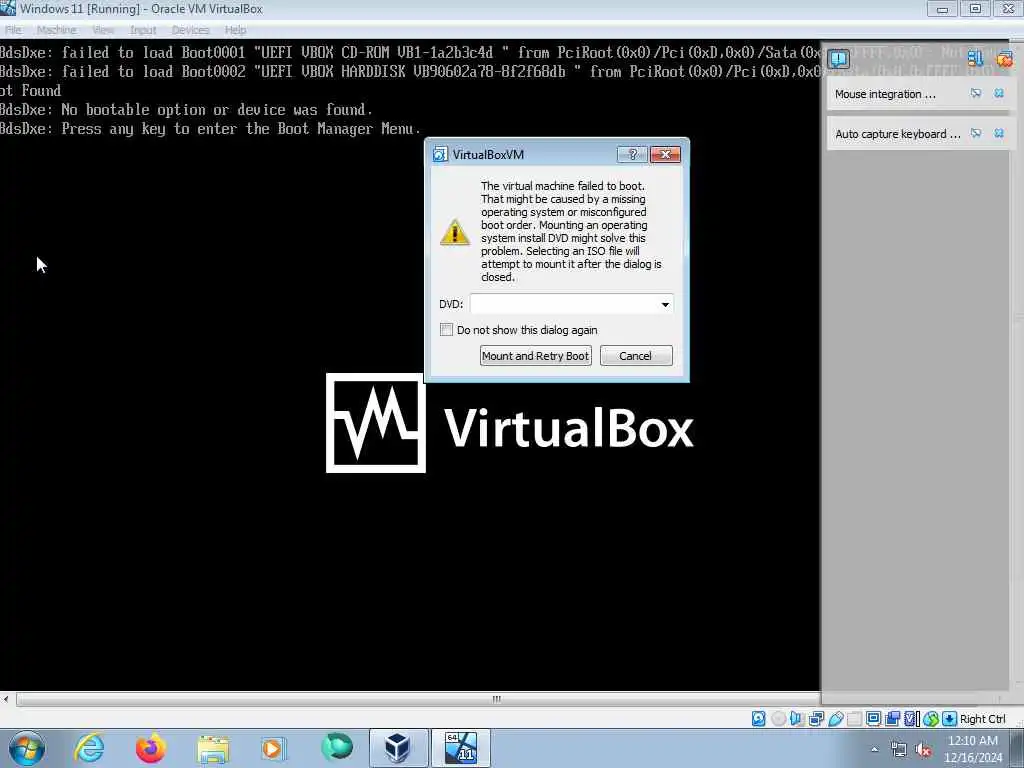Click the optical drive status icon
The width and height of the screenshot is (1024, 768).
point(778,718)
